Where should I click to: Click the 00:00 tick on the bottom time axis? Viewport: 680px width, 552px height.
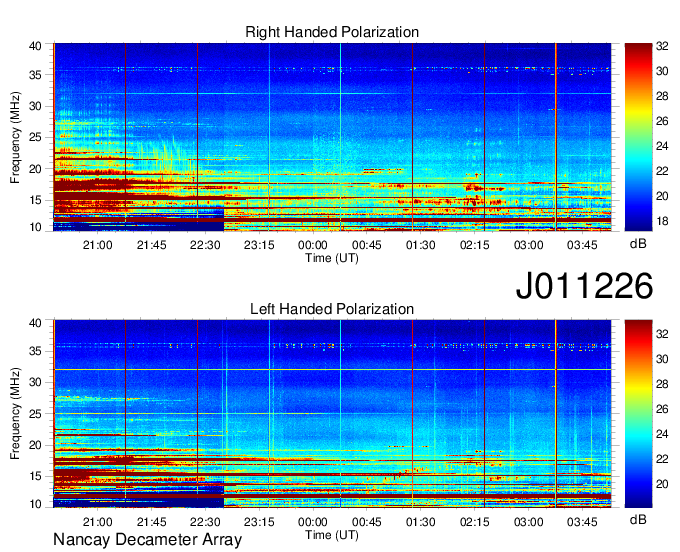(313, 522)
